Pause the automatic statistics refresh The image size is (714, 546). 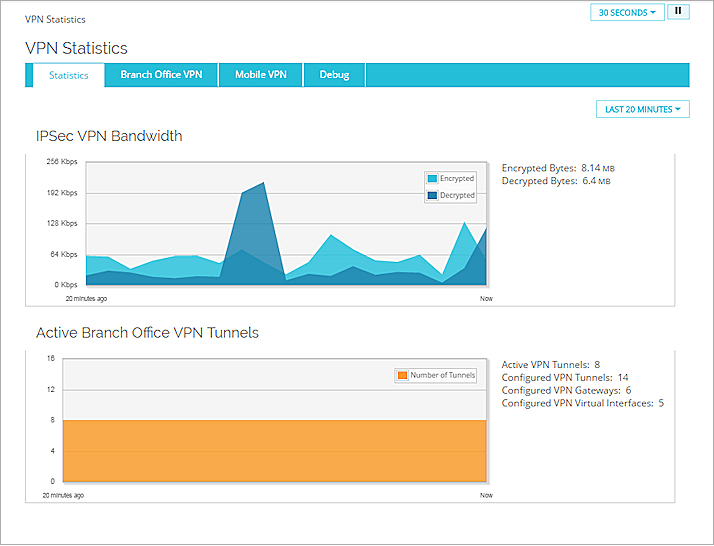tap(678, 12)
